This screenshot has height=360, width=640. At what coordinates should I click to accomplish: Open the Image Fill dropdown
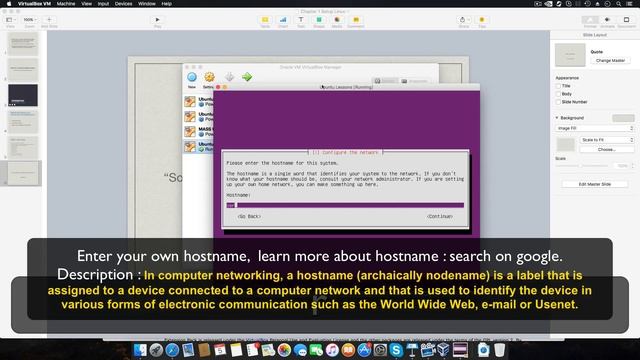595,128
